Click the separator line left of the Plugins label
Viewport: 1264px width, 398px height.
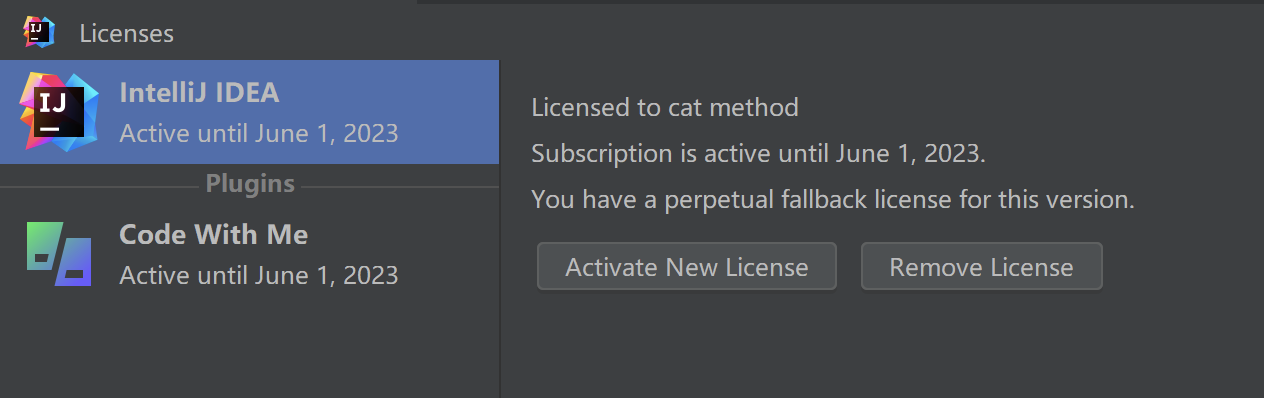[x=98, y=186]
